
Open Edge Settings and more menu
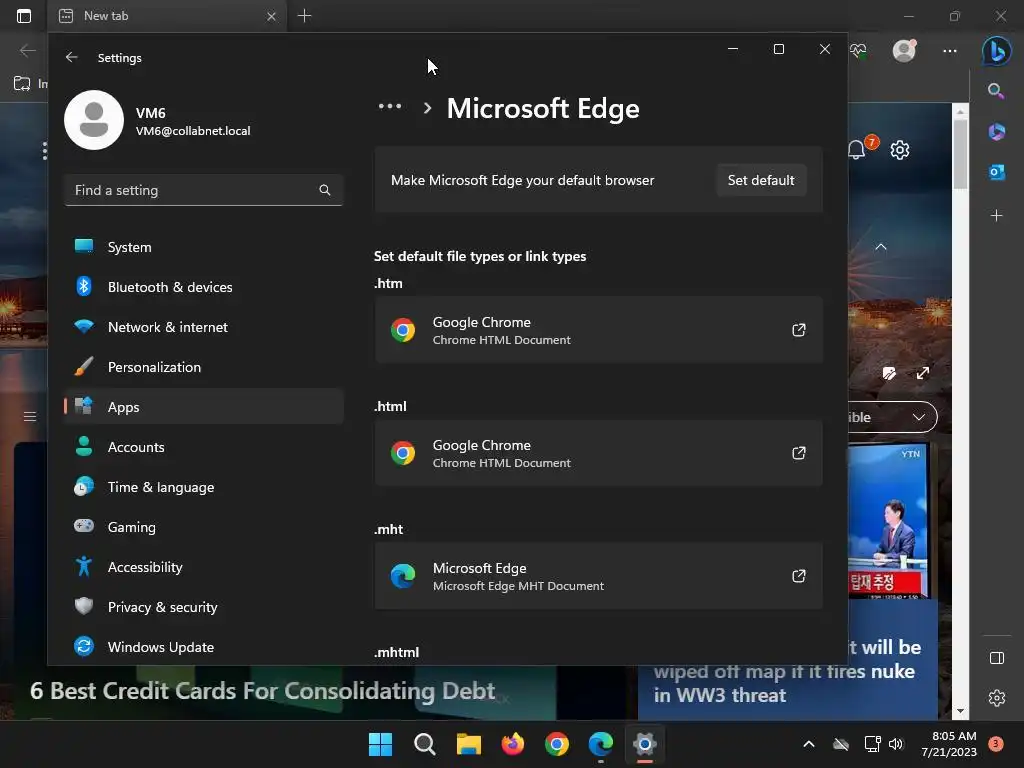[x=950, y=50]
